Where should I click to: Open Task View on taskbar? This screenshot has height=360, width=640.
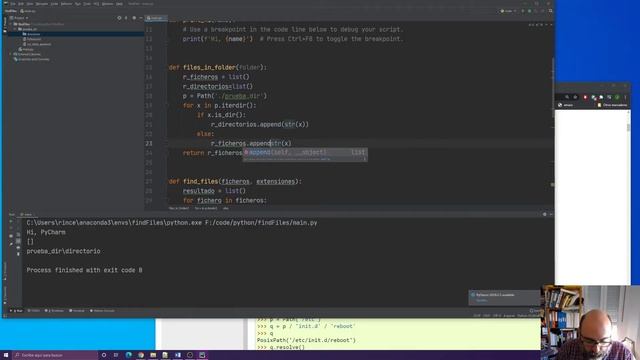pyautogui.click(x=116, y=355)
